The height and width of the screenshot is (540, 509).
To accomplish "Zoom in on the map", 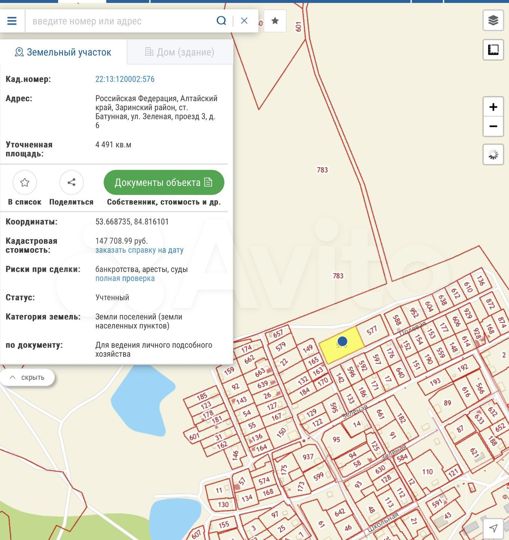I will (493, 107).
